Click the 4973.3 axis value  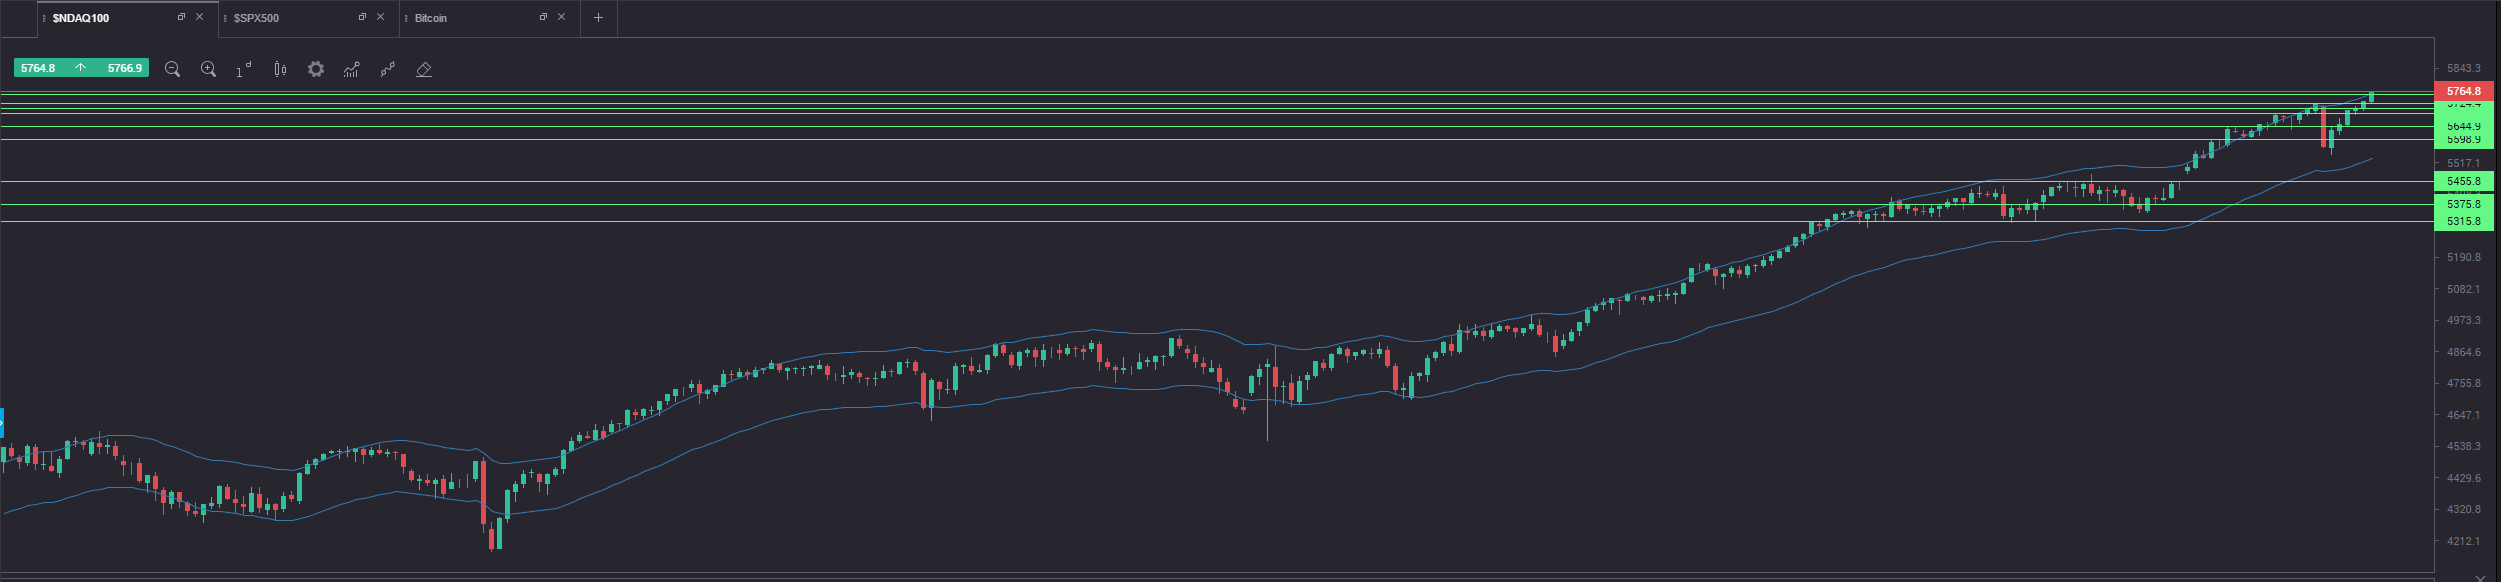coord(2463,320)
